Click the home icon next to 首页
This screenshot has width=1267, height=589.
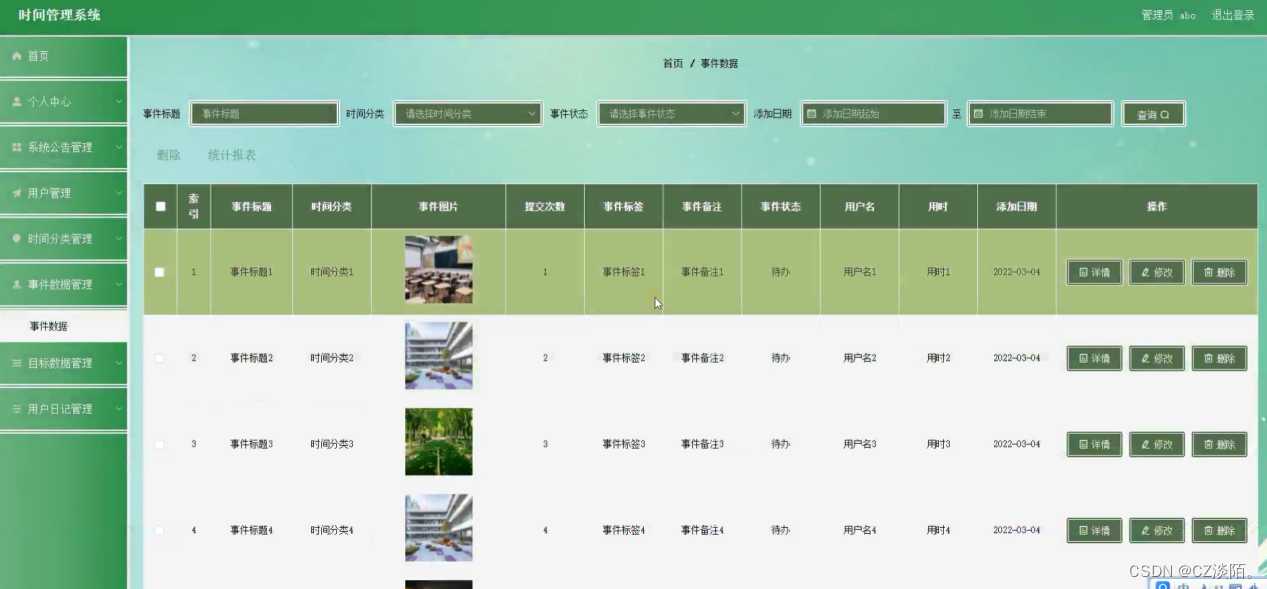pyautogui.click(x=17, y=56)
